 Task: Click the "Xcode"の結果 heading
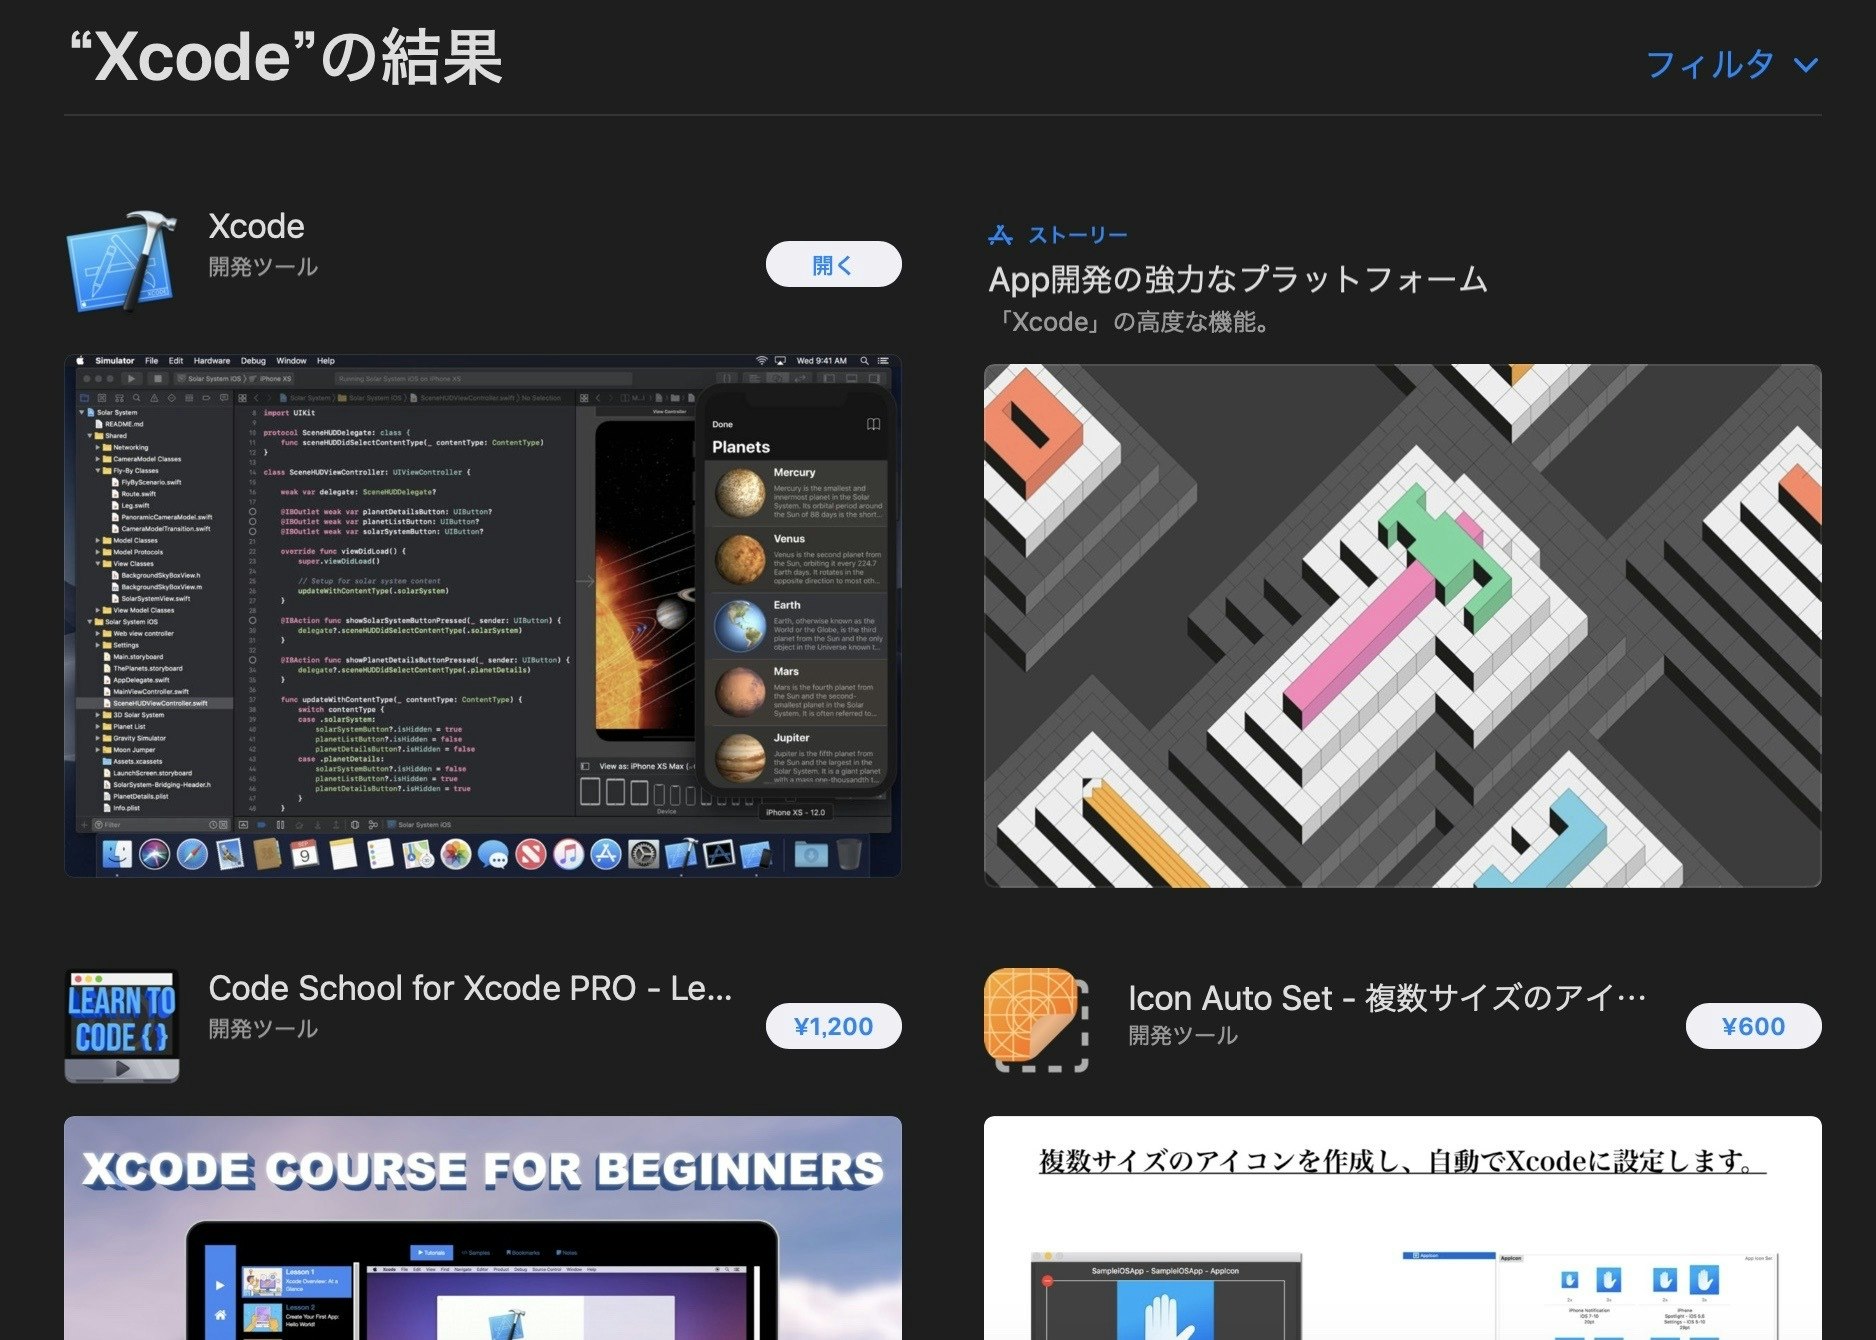click(x=286, y=57)
